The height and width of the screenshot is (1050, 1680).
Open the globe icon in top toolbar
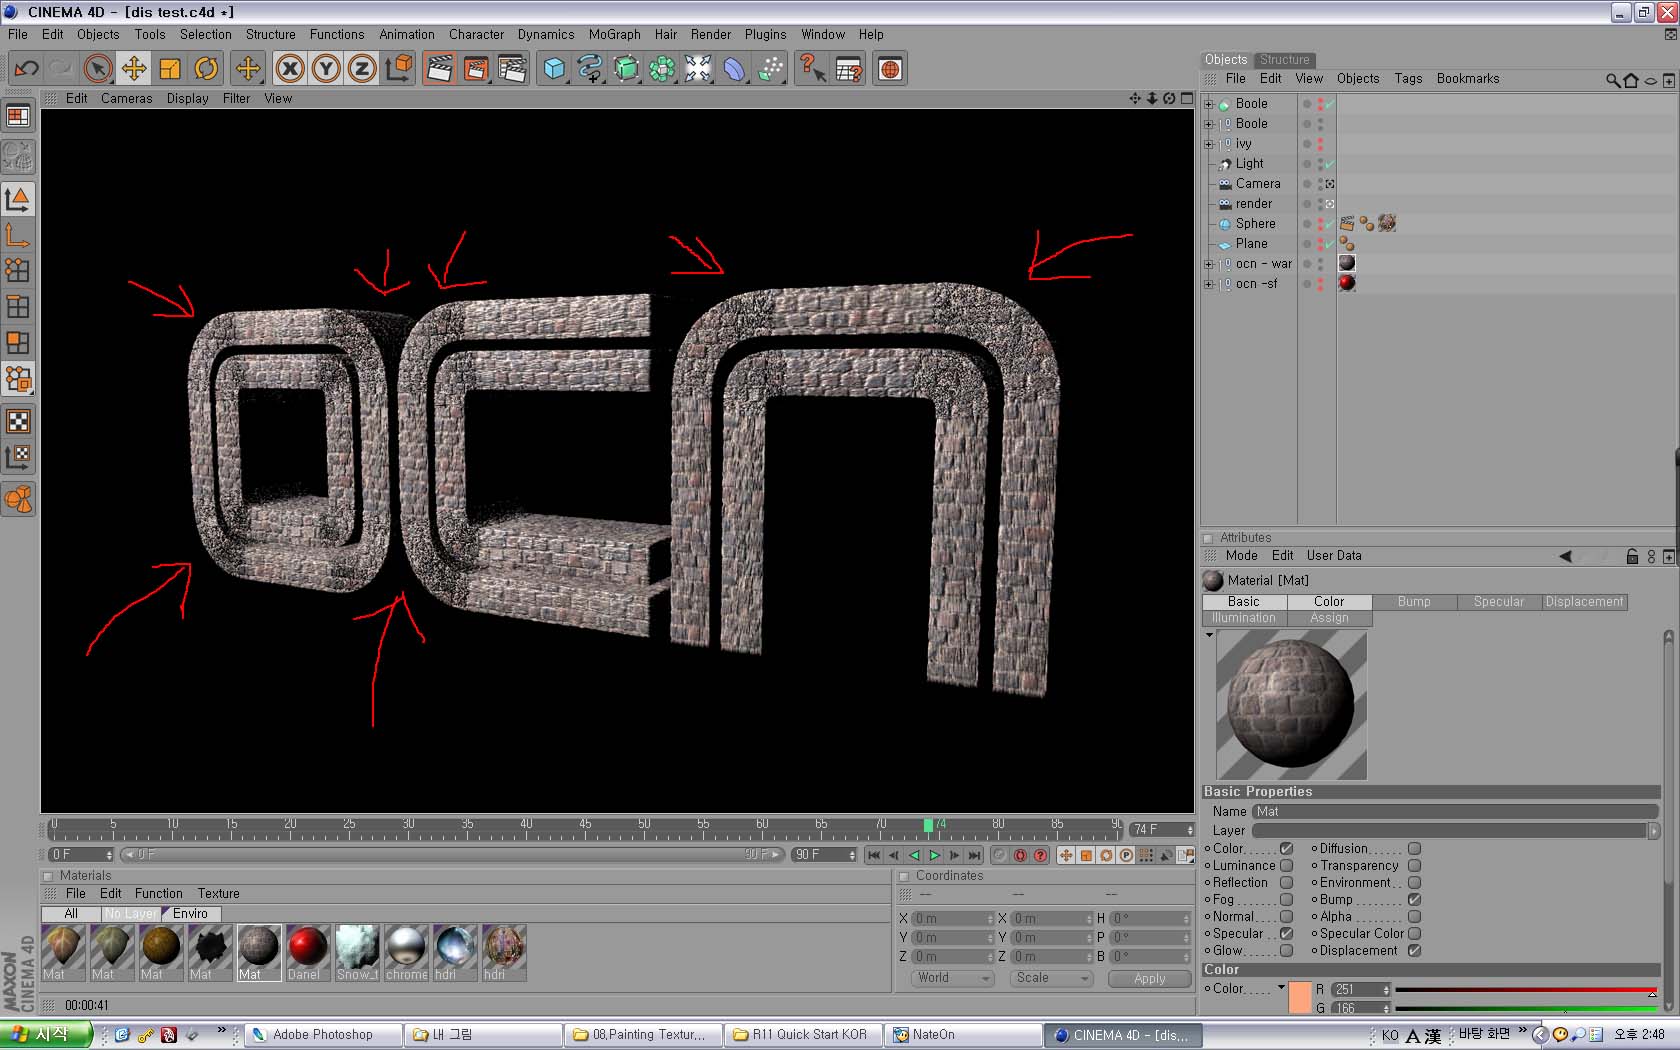[890, 68]
